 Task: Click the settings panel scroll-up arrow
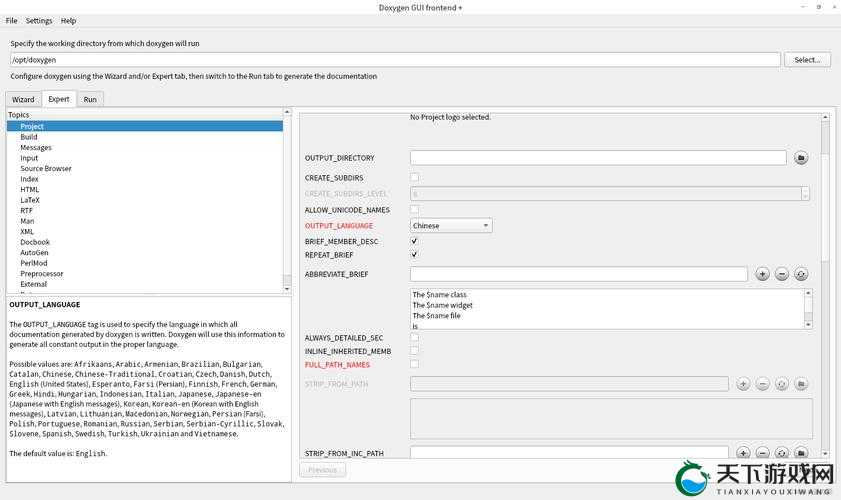tap(825, 117)
